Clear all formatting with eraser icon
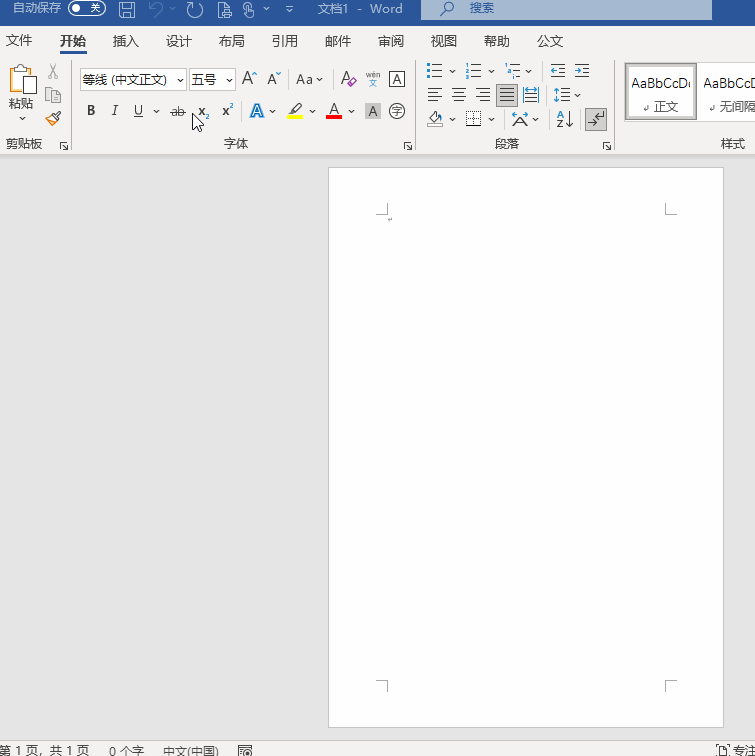 click(348, 79)
